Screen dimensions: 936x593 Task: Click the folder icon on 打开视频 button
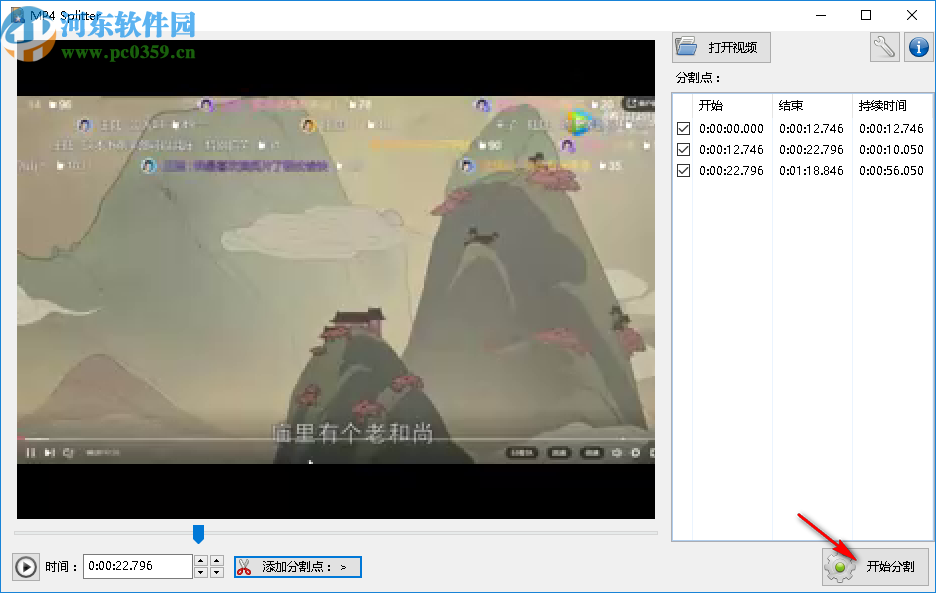pyautogui.click(x=688, y=46)
